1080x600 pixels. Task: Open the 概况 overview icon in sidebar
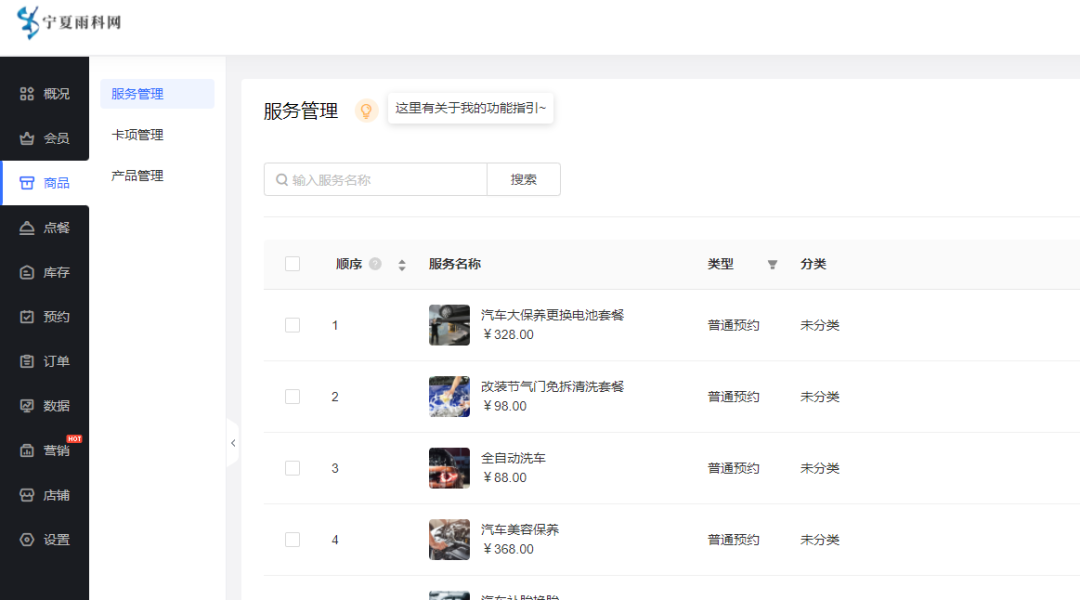coord(27,94)
